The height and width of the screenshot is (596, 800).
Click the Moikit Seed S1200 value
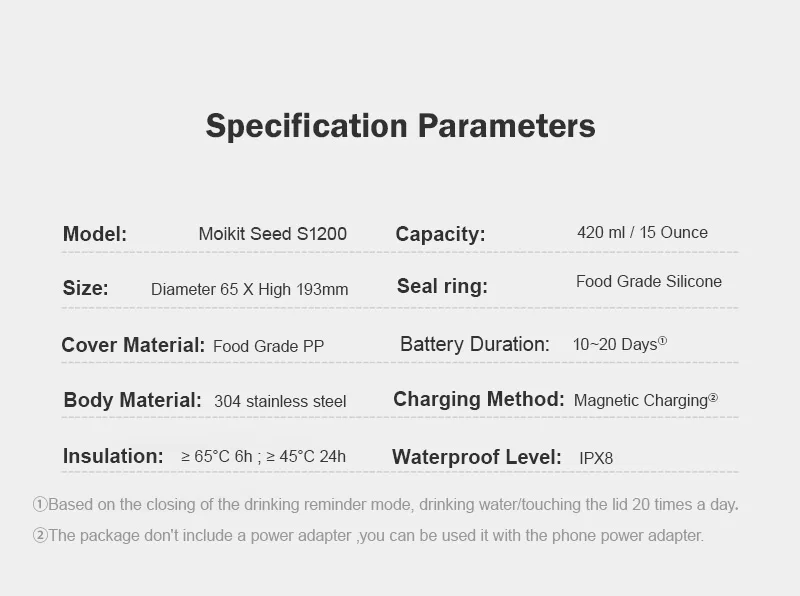(272, 234)
